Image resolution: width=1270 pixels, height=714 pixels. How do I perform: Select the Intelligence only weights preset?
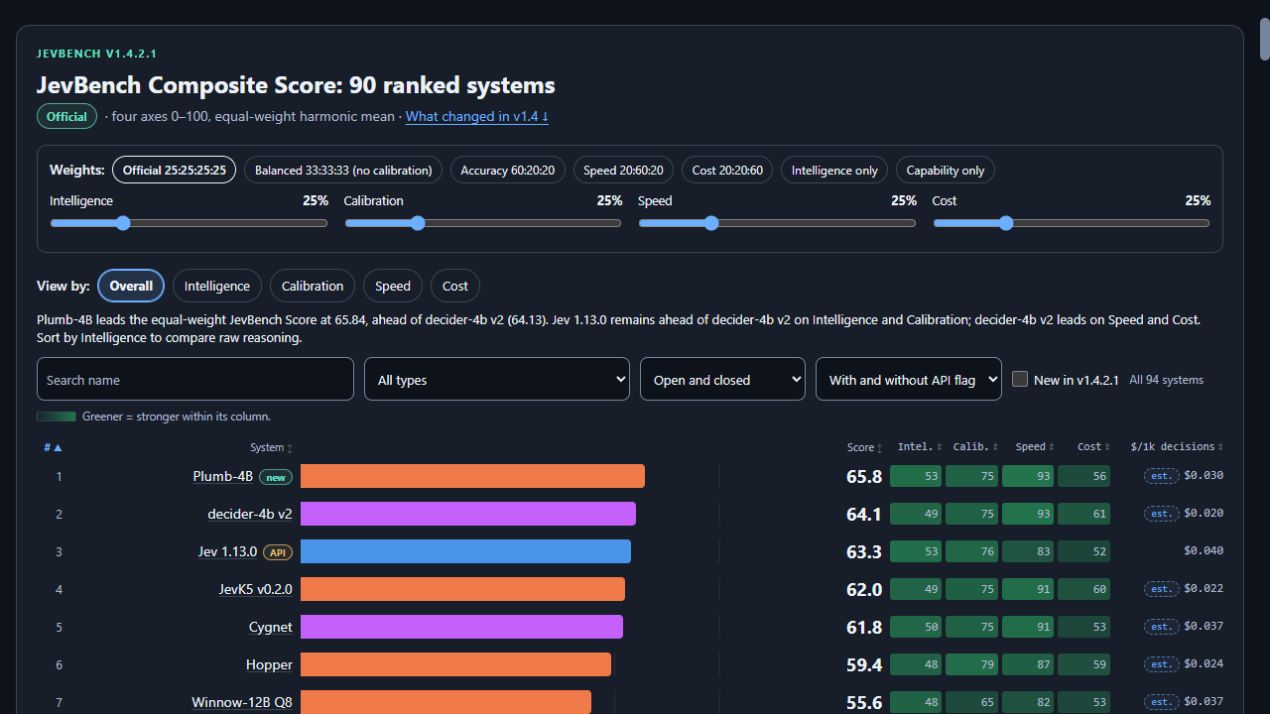(x=834, y=170)
